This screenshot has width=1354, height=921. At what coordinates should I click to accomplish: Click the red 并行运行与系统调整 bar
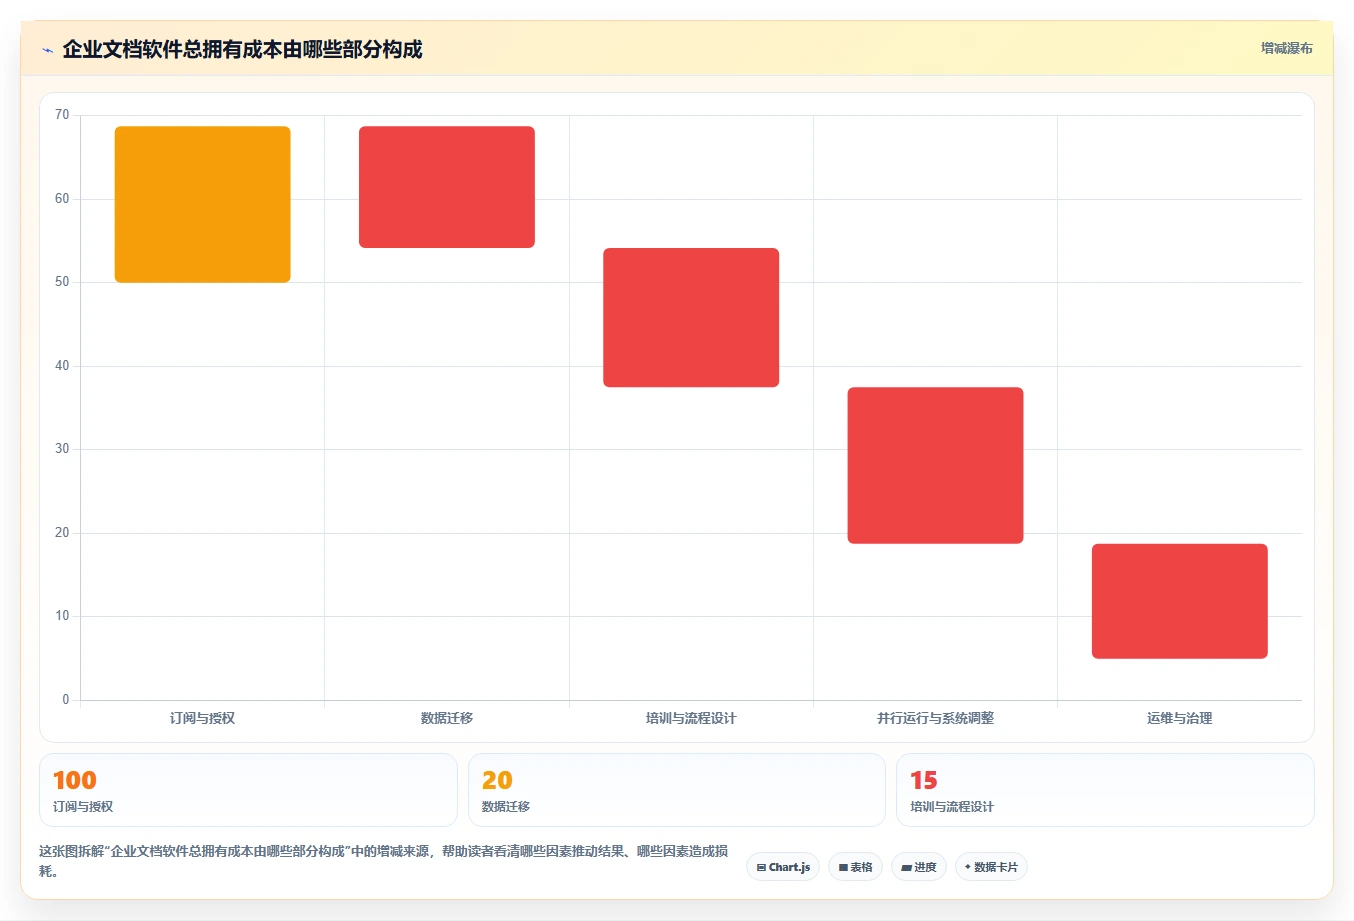tap(935, 465)
